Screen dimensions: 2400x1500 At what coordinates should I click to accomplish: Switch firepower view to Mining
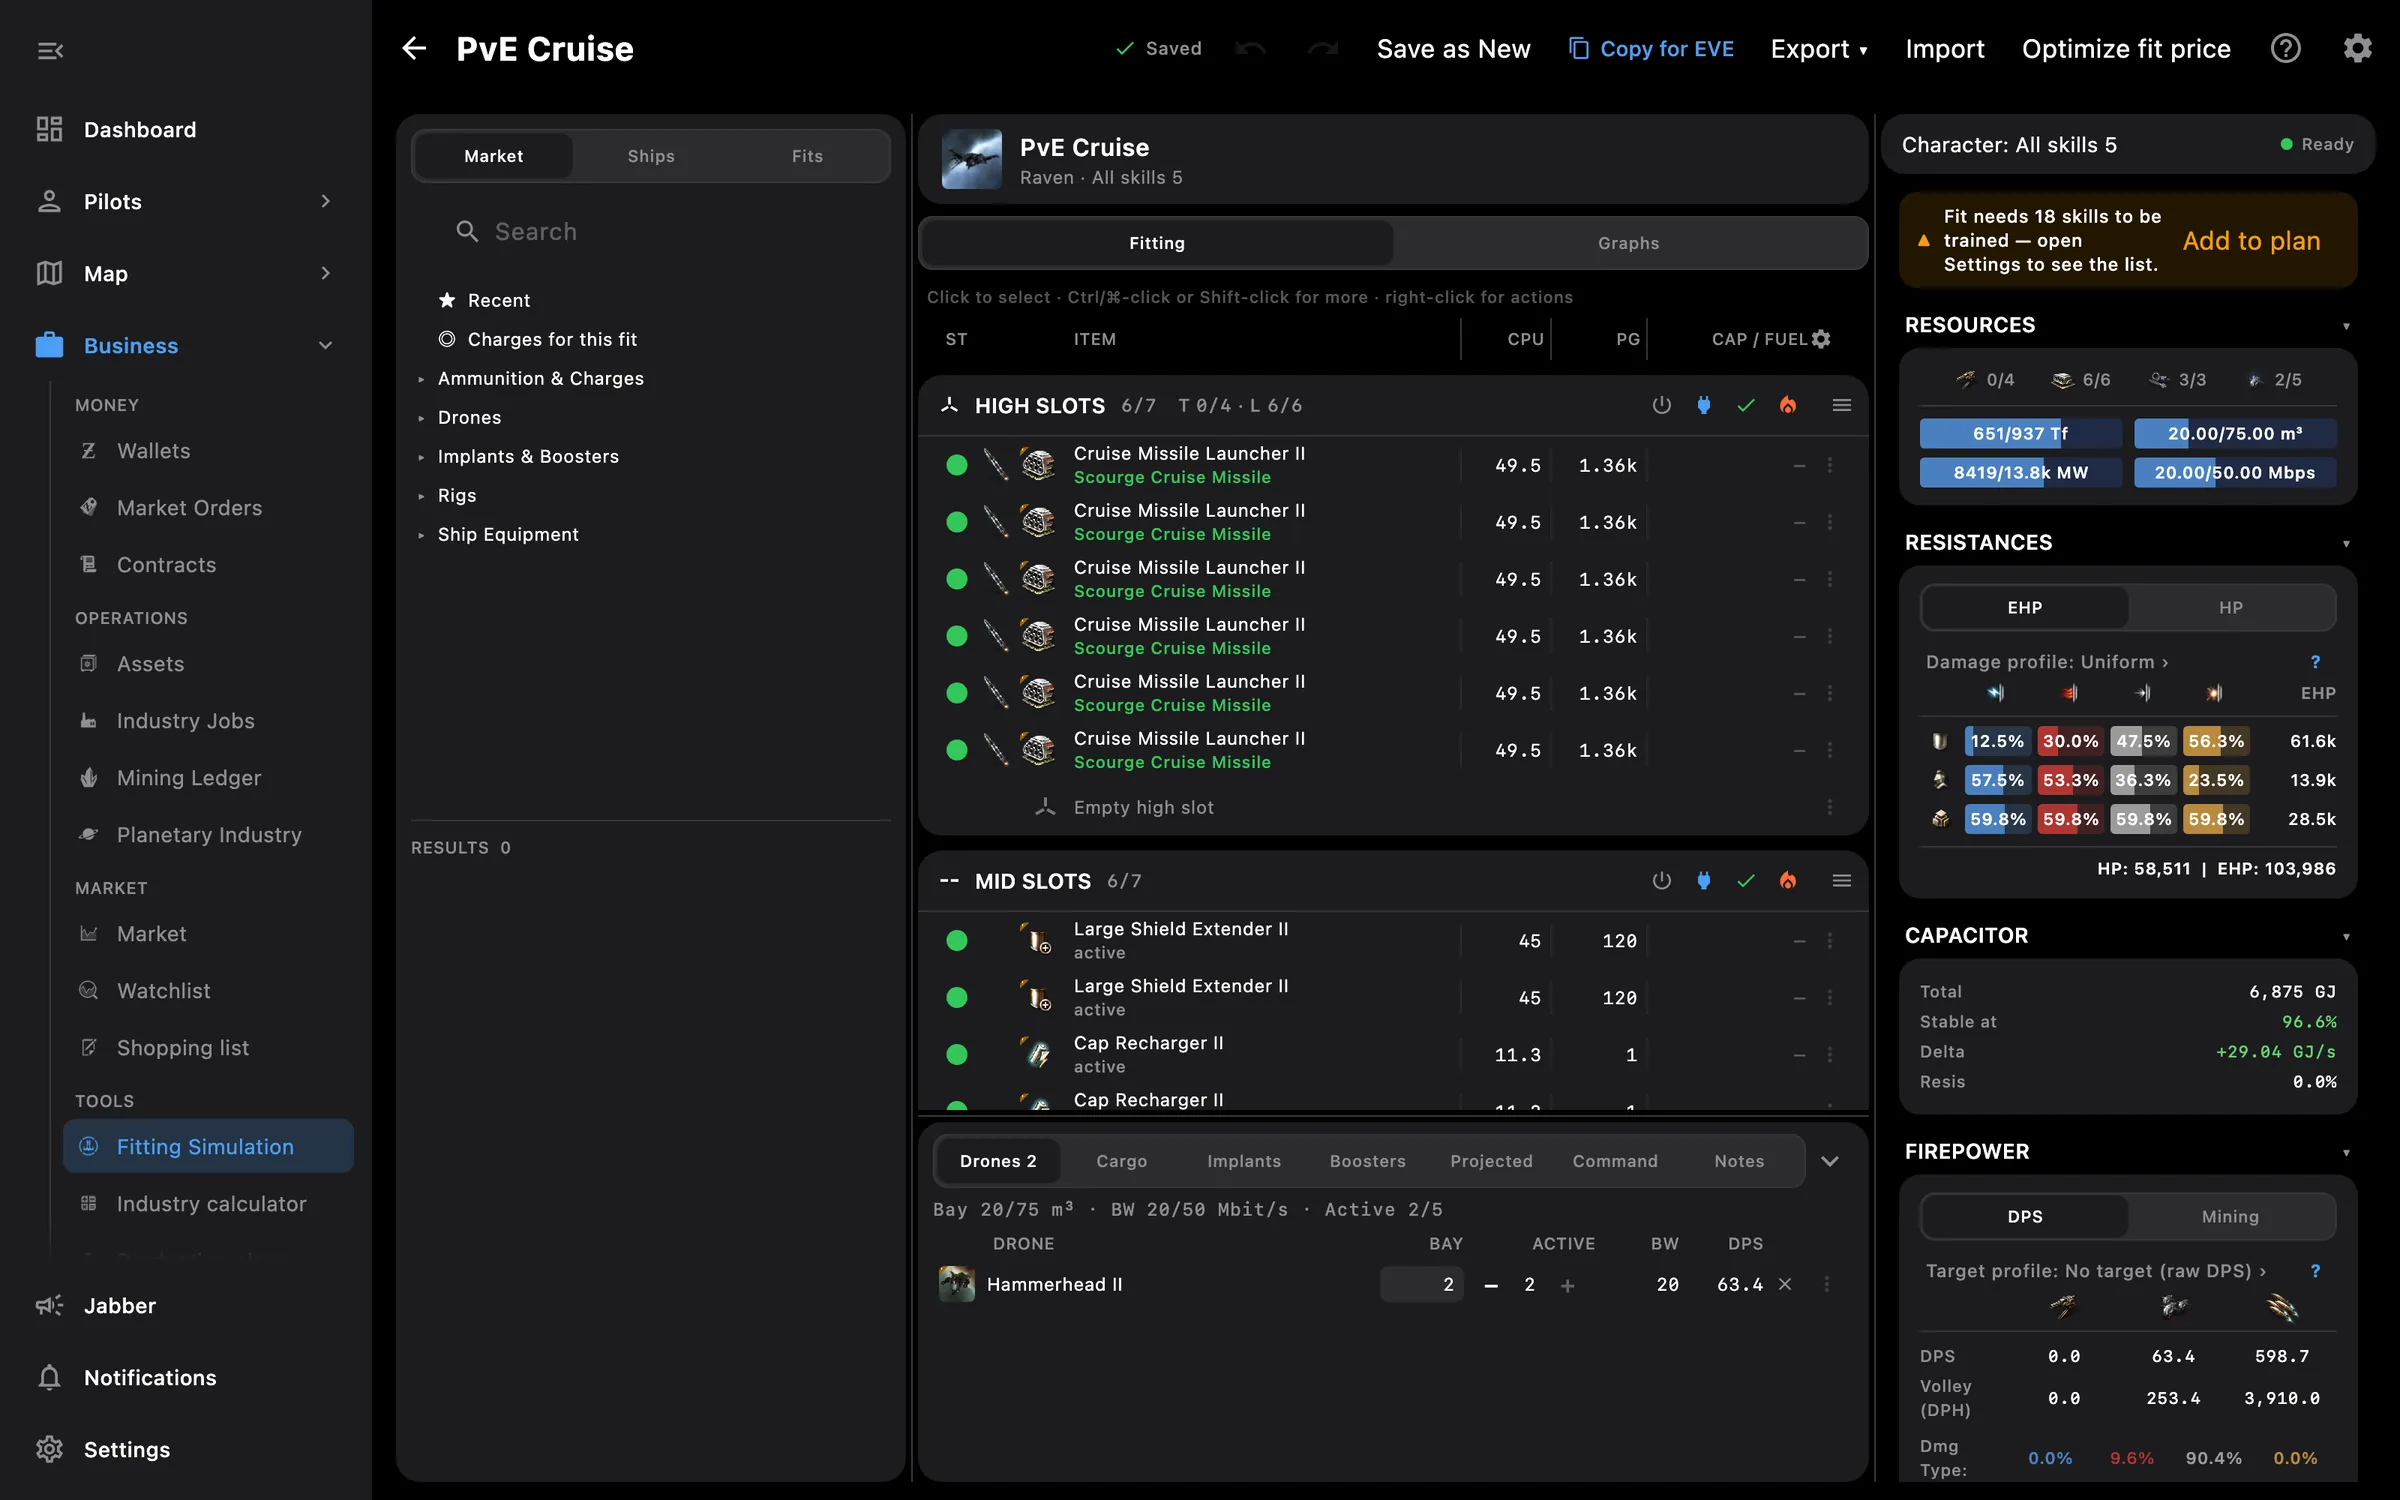coord(2231,1216)
